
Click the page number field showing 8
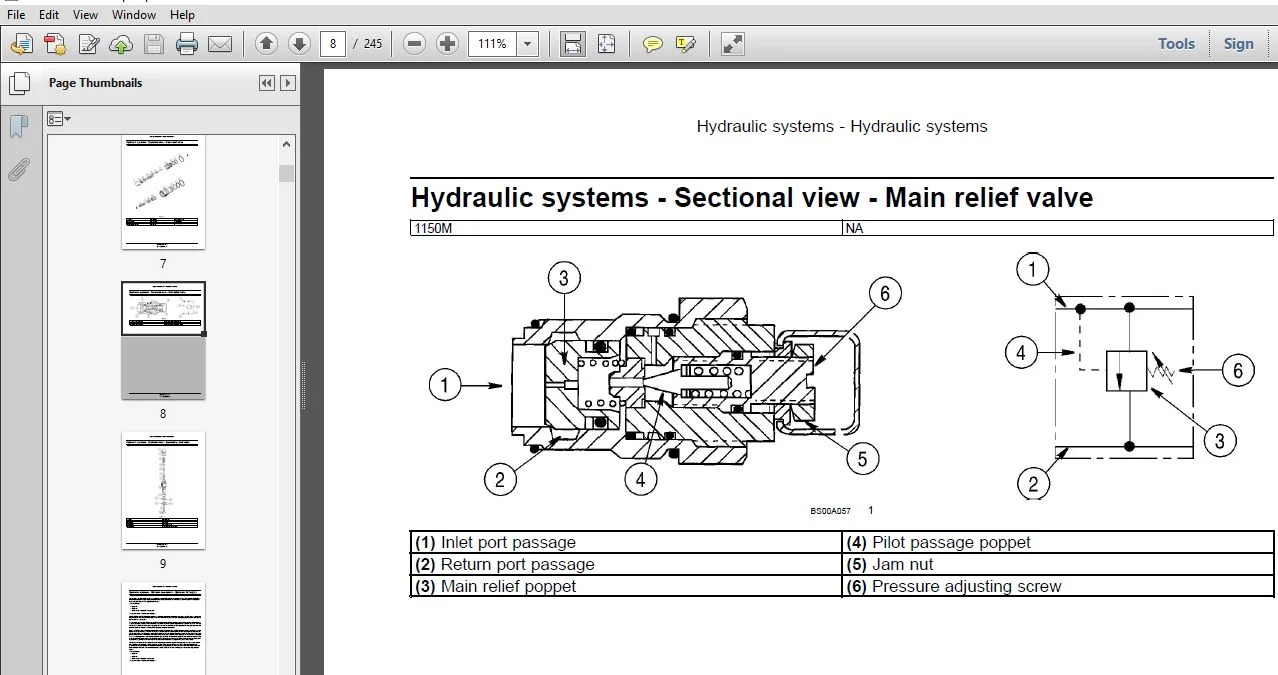click(333, 43)
